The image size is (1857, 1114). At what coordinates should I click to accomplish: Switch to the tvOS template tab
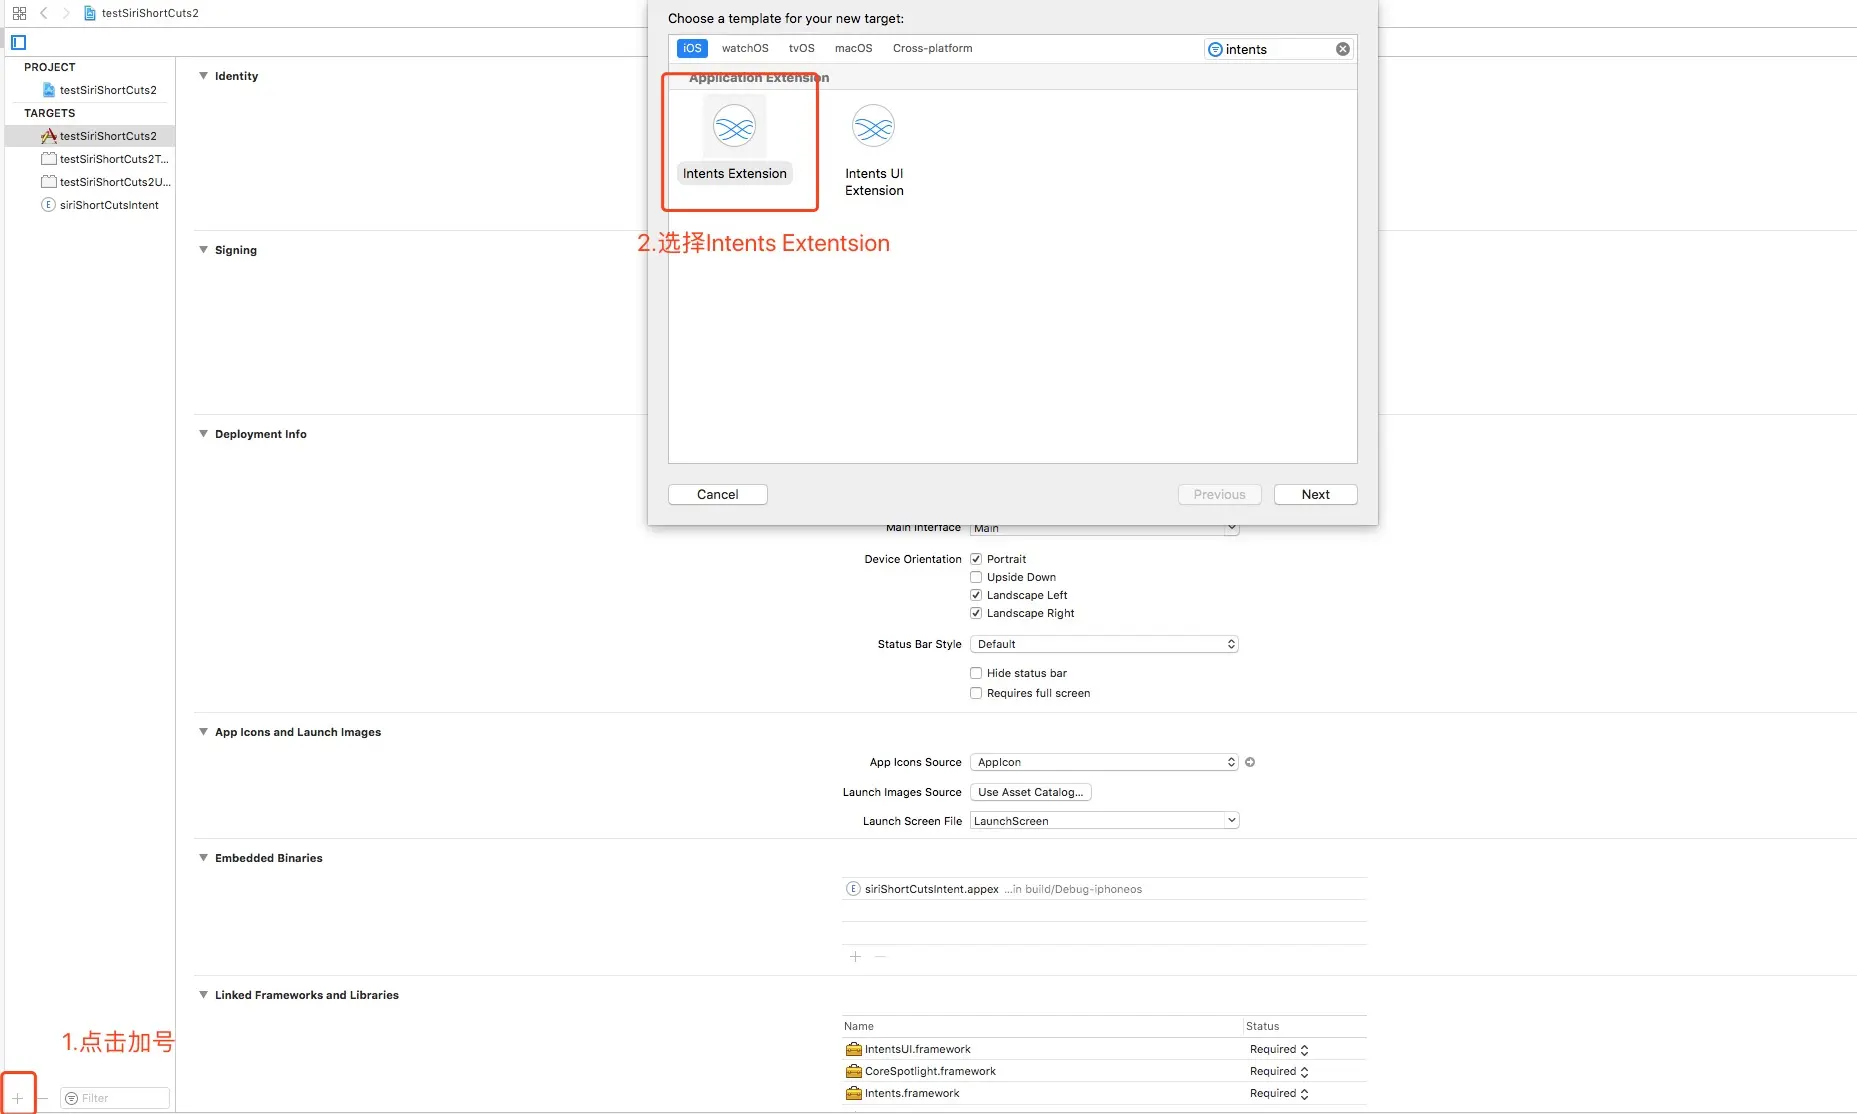(x=802, y=48)
